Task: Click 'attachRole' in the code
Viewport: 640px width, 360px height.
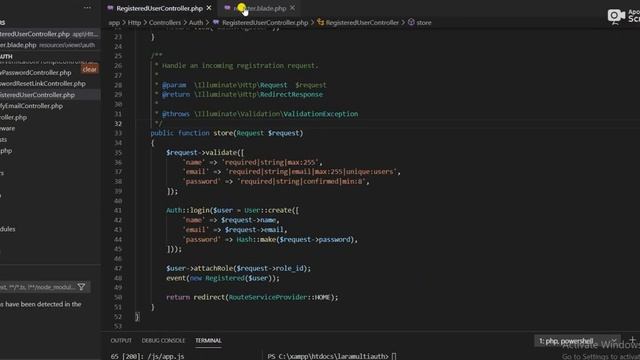Action: pyautogui.click(x=212, y=268)
